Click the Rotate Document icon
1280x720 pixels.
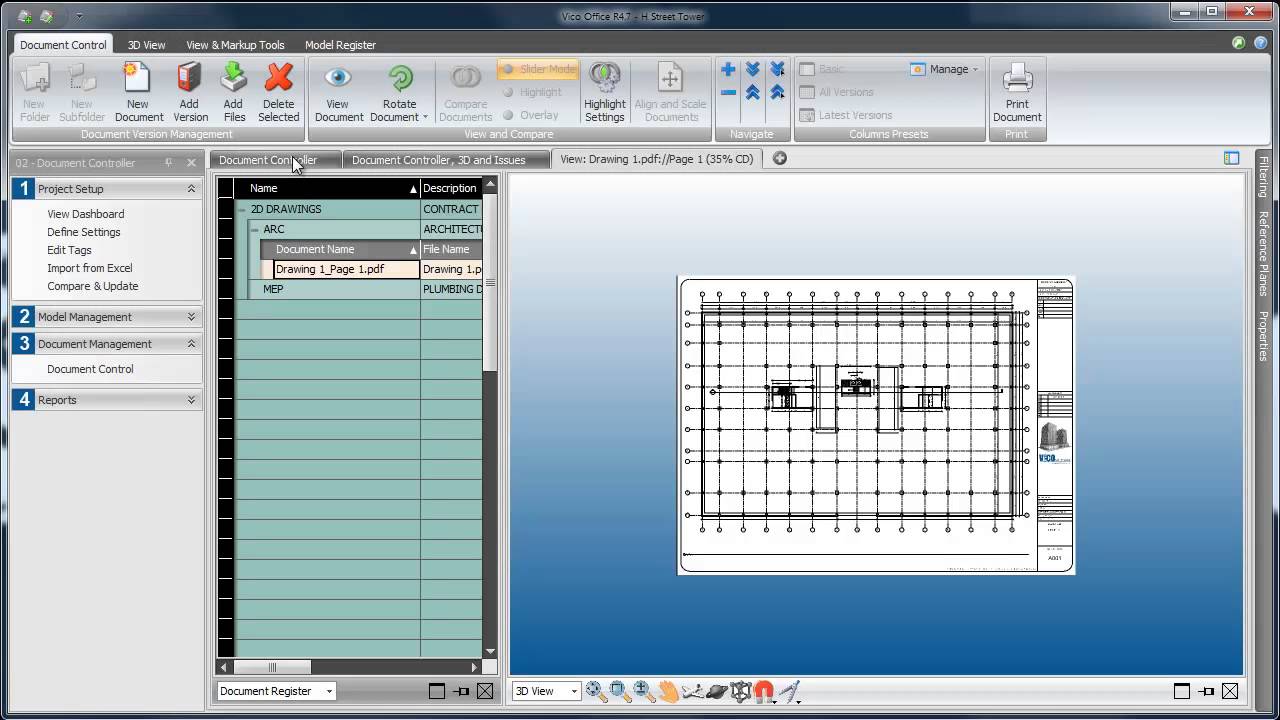point(400,80)
